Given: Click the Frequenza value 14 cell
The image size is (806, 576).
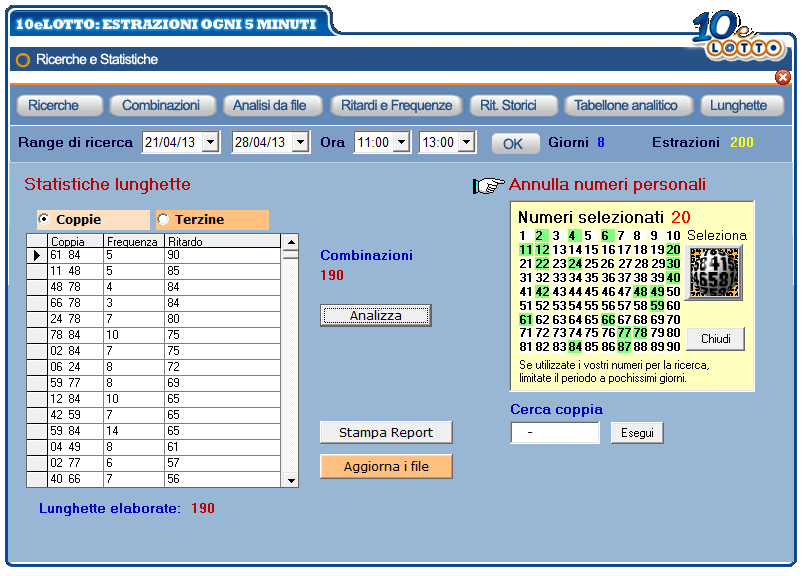Looking at the screenshot, I should click(134, 430).
